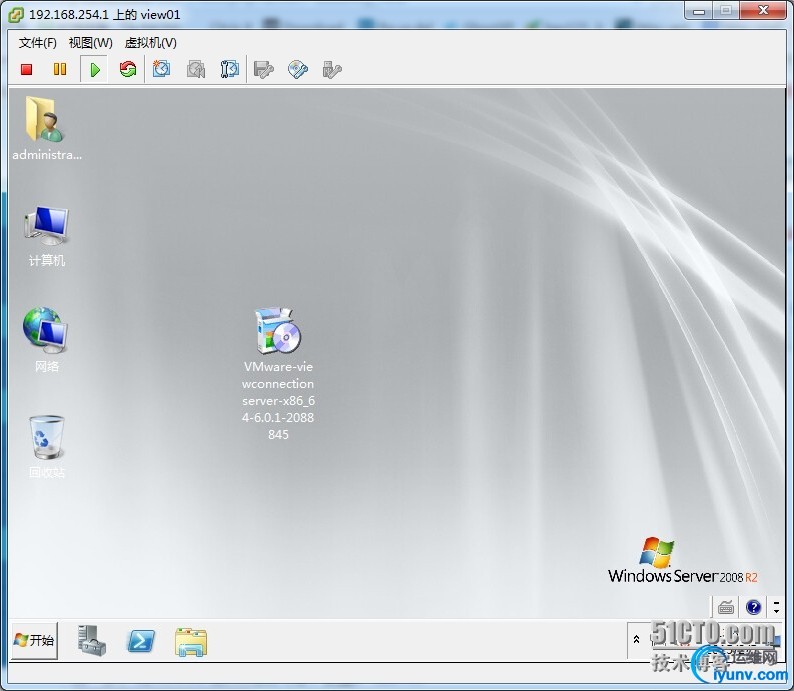Close the view01 console window
Image resolution: width=794 pixels, height=691 pixels.
tap(763, 10)
